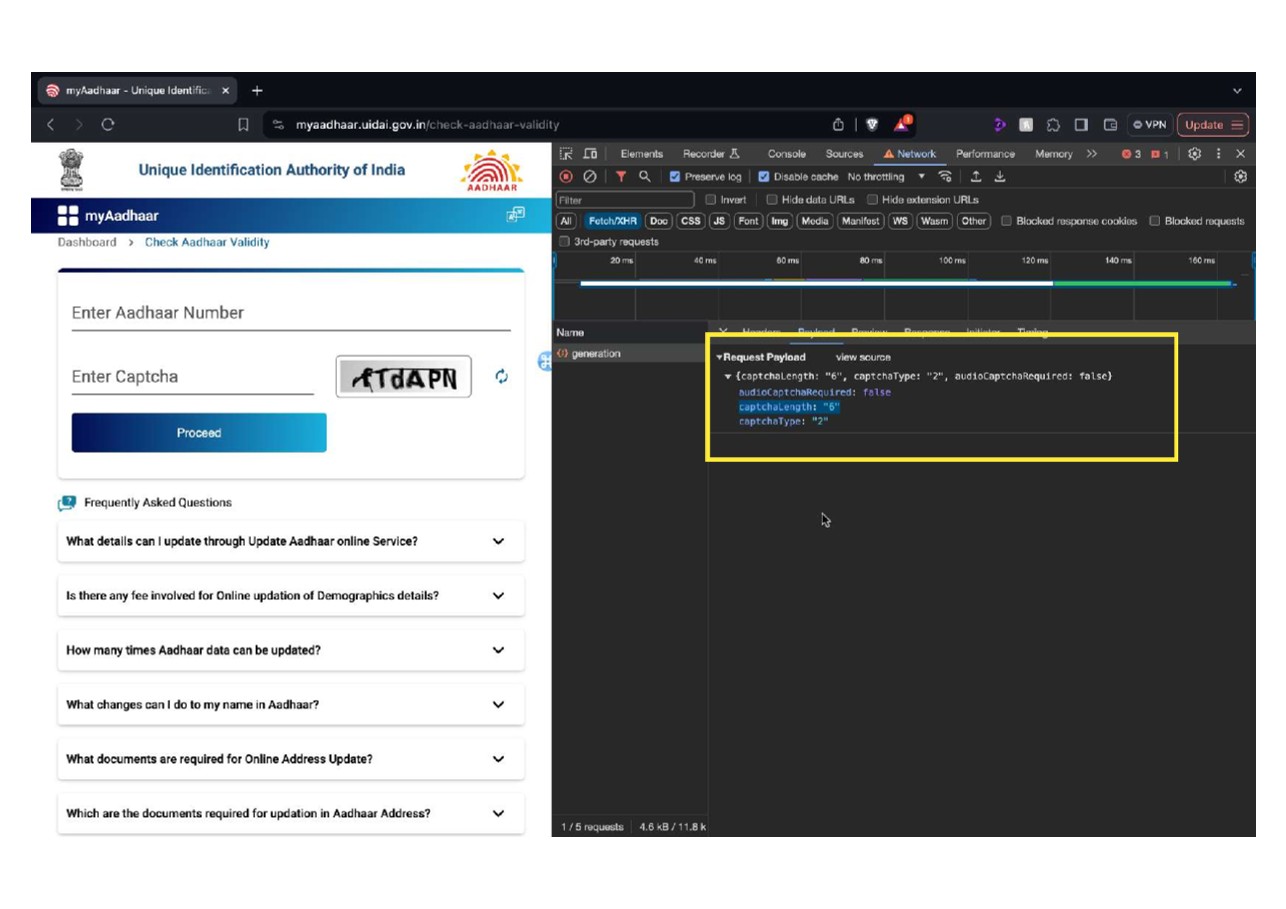The height and width of the screenshot is (909, 1286).
Task: Show the 3 errors indicator
Action: pyautogui.click(x=1131, y=154)
